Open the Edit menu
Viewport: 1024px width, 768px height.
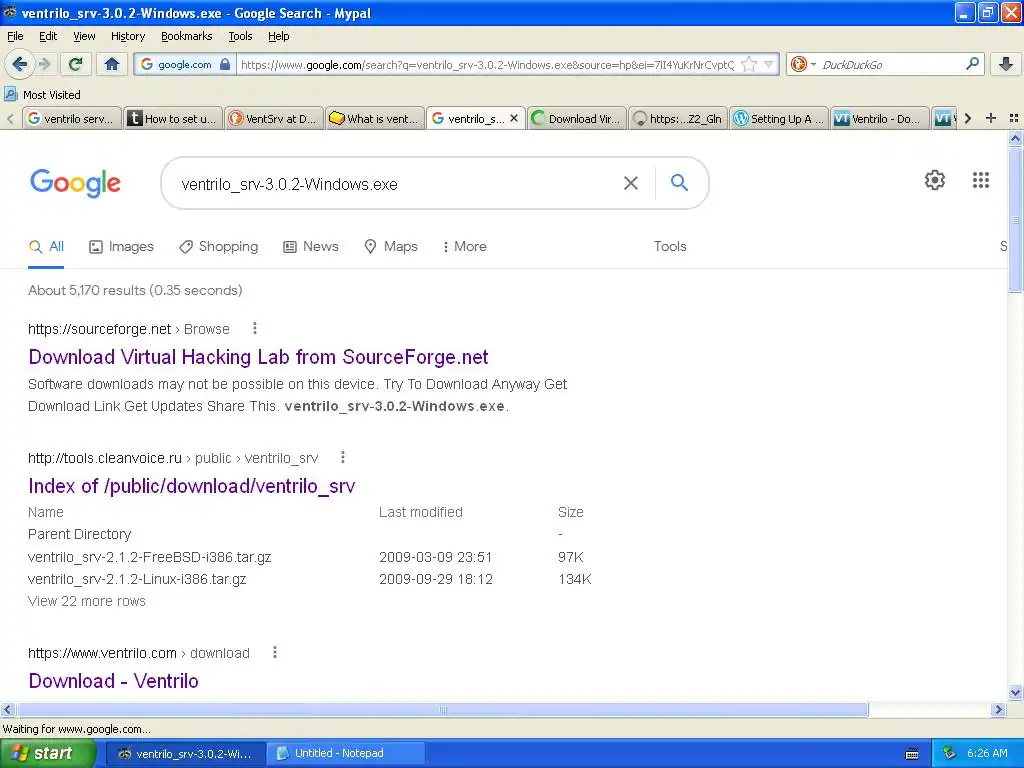coord(48,36)
